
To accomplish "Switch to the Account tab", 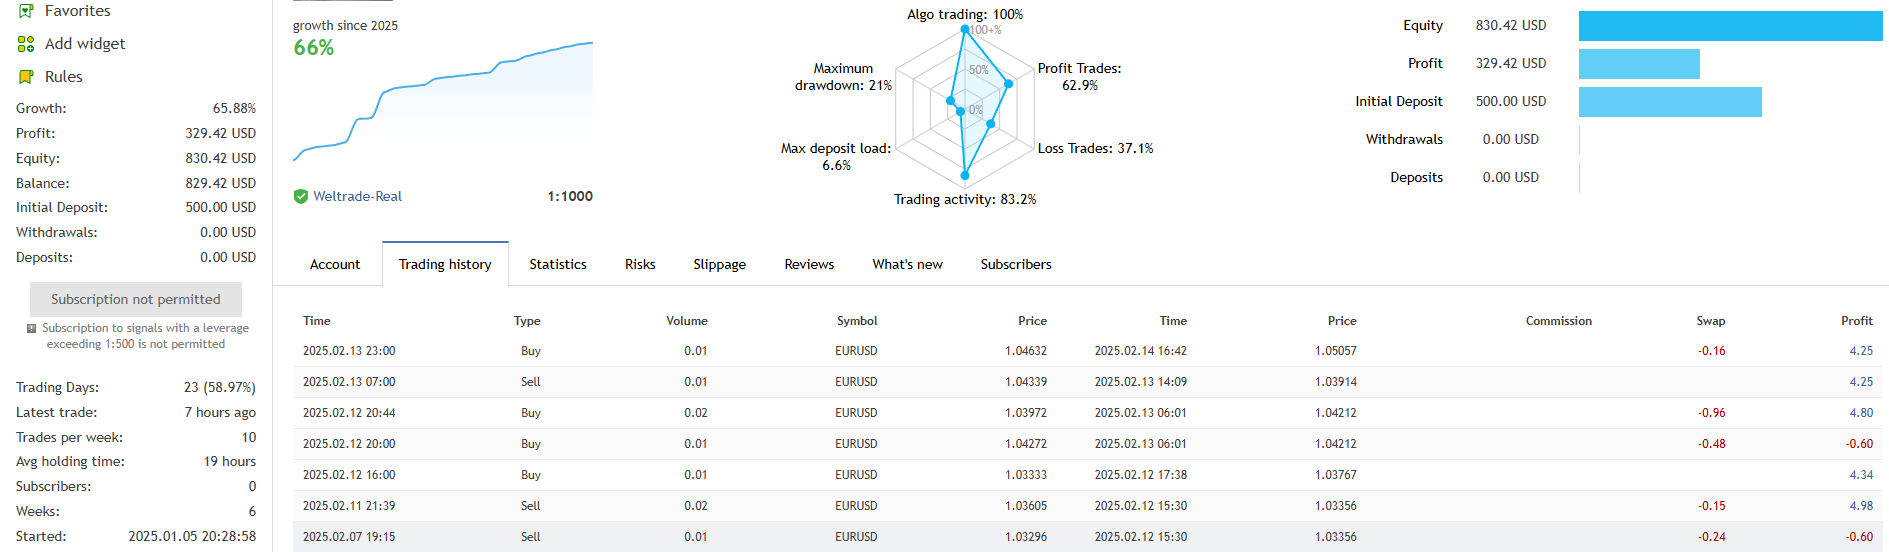I will [x=335, y=264].
